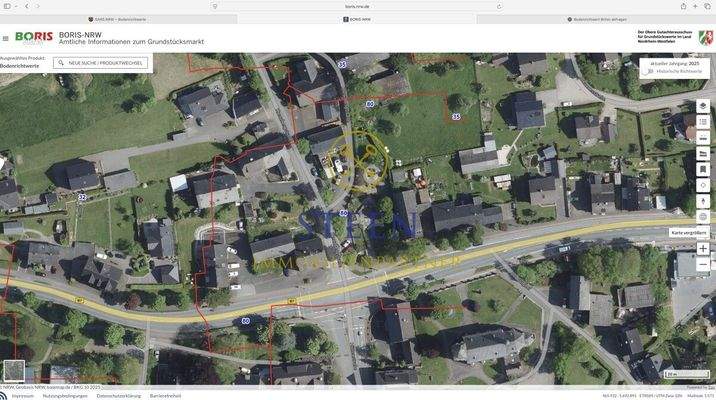
Task: Zoom in with the plus button
Action: 703,249
